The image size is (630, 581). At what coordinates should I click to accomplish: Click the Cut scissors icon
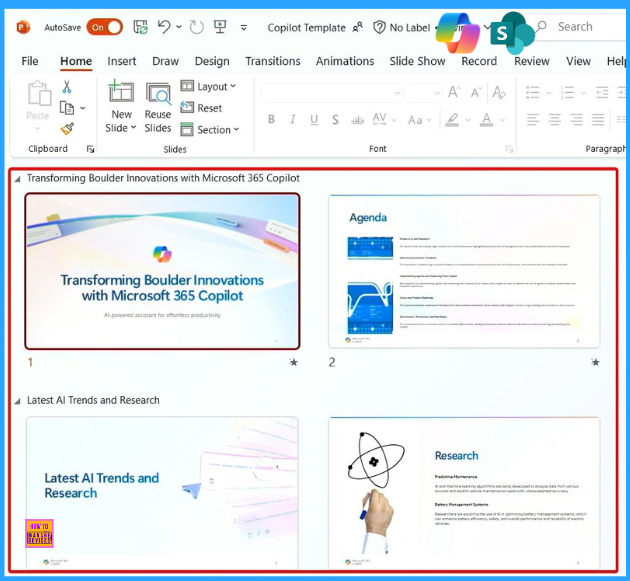(x=67, y=86)
